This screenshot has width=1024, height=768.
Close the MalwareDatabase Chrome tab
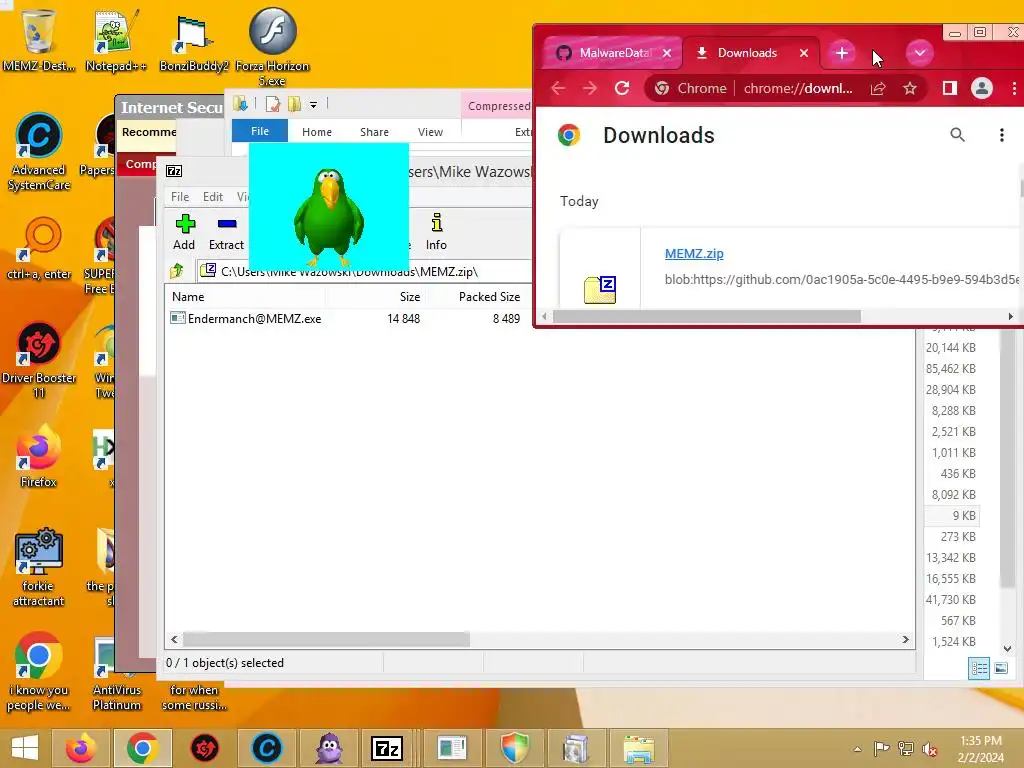coord(667,53)
